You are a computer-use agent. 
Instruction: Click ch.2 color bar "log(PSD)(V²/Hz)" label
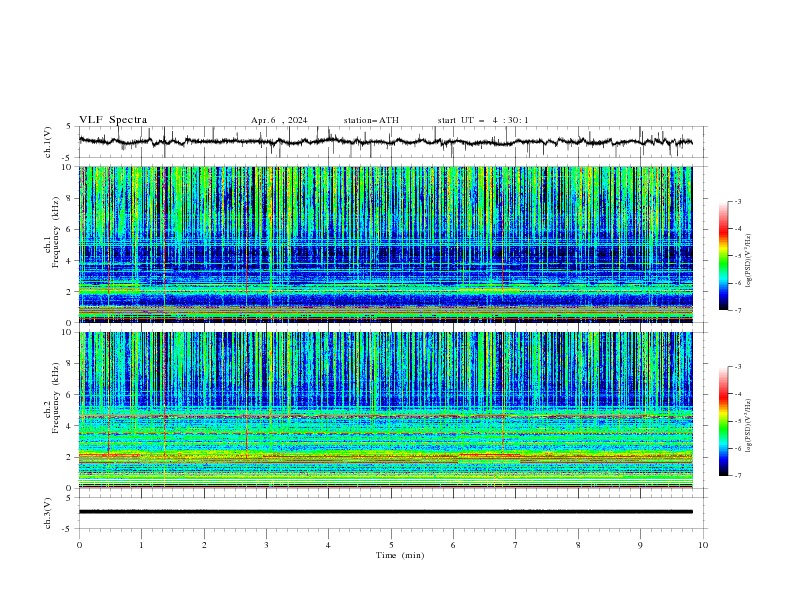[749, 426]
